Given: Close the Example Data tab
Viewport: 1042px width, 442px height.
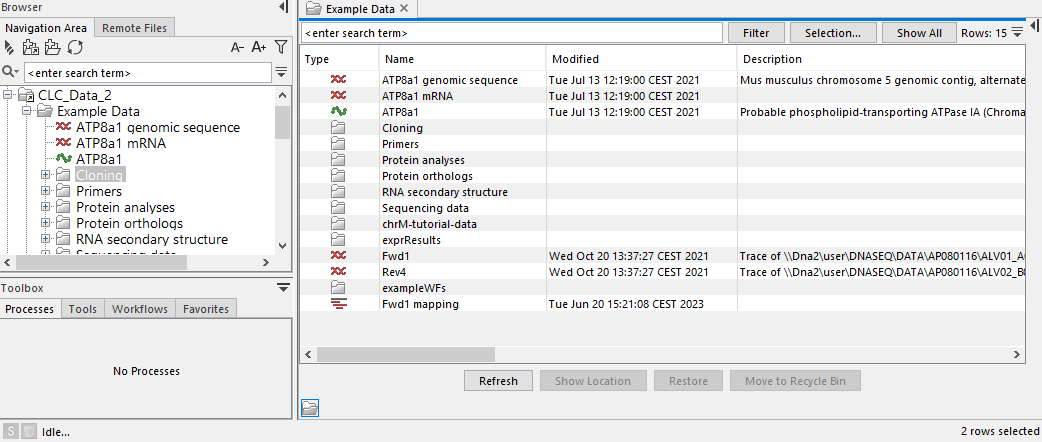Looking at the screenshot, I should tap(405, 9).
